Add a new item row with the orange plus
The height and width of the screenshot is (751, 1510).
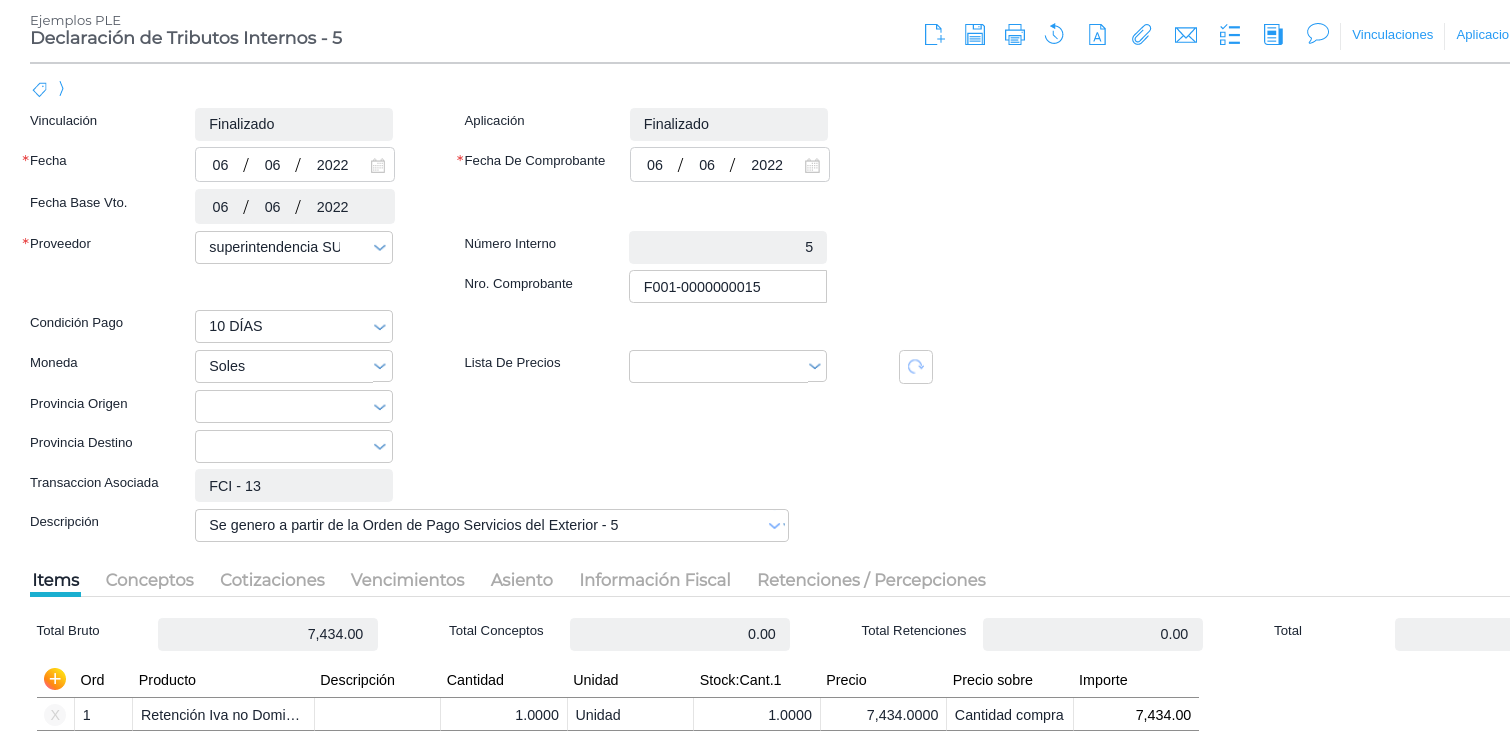click(x=55, y=679)
